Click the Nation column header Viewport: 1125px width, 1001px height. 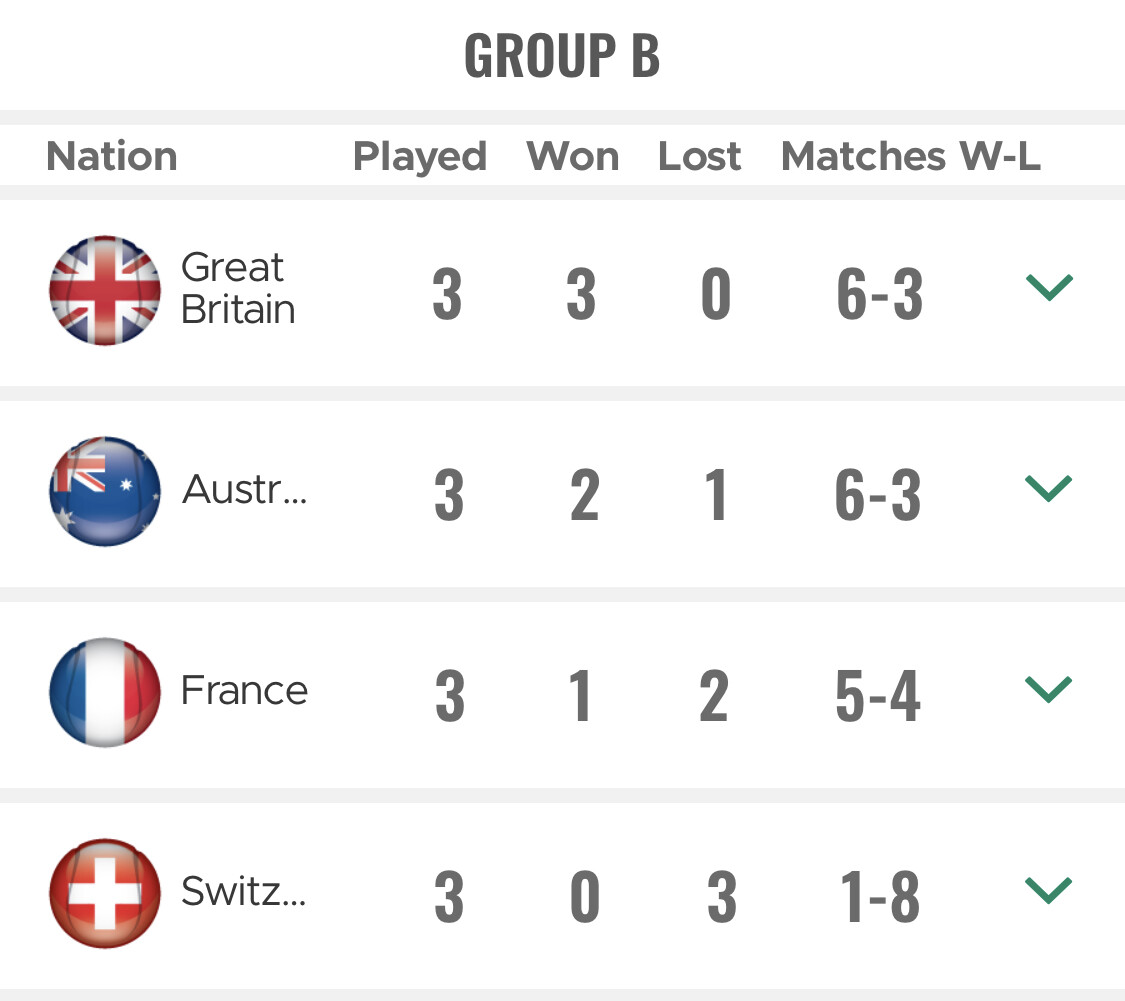112,156
